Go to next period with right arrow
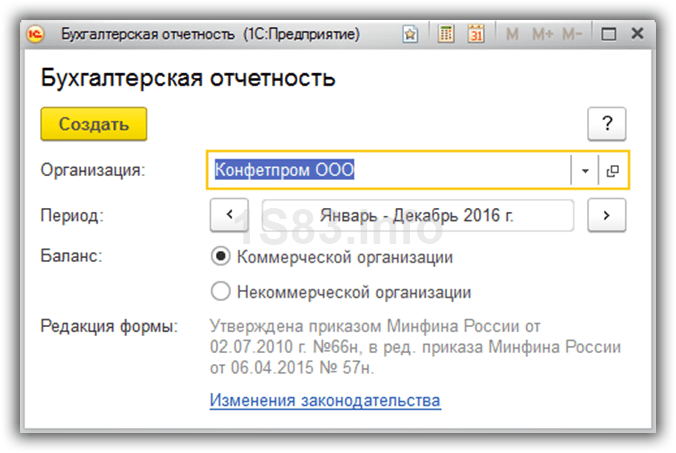The height and width of the screenshot is (453, 676). click(607, 215)
